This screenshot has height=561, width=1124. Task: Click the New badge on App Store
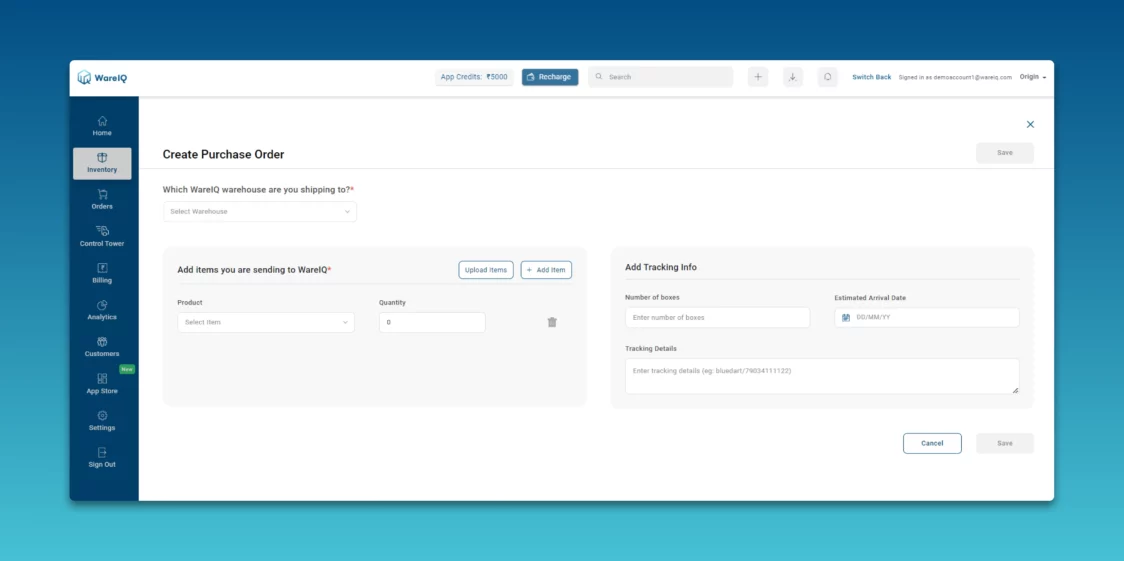(127, 370)
